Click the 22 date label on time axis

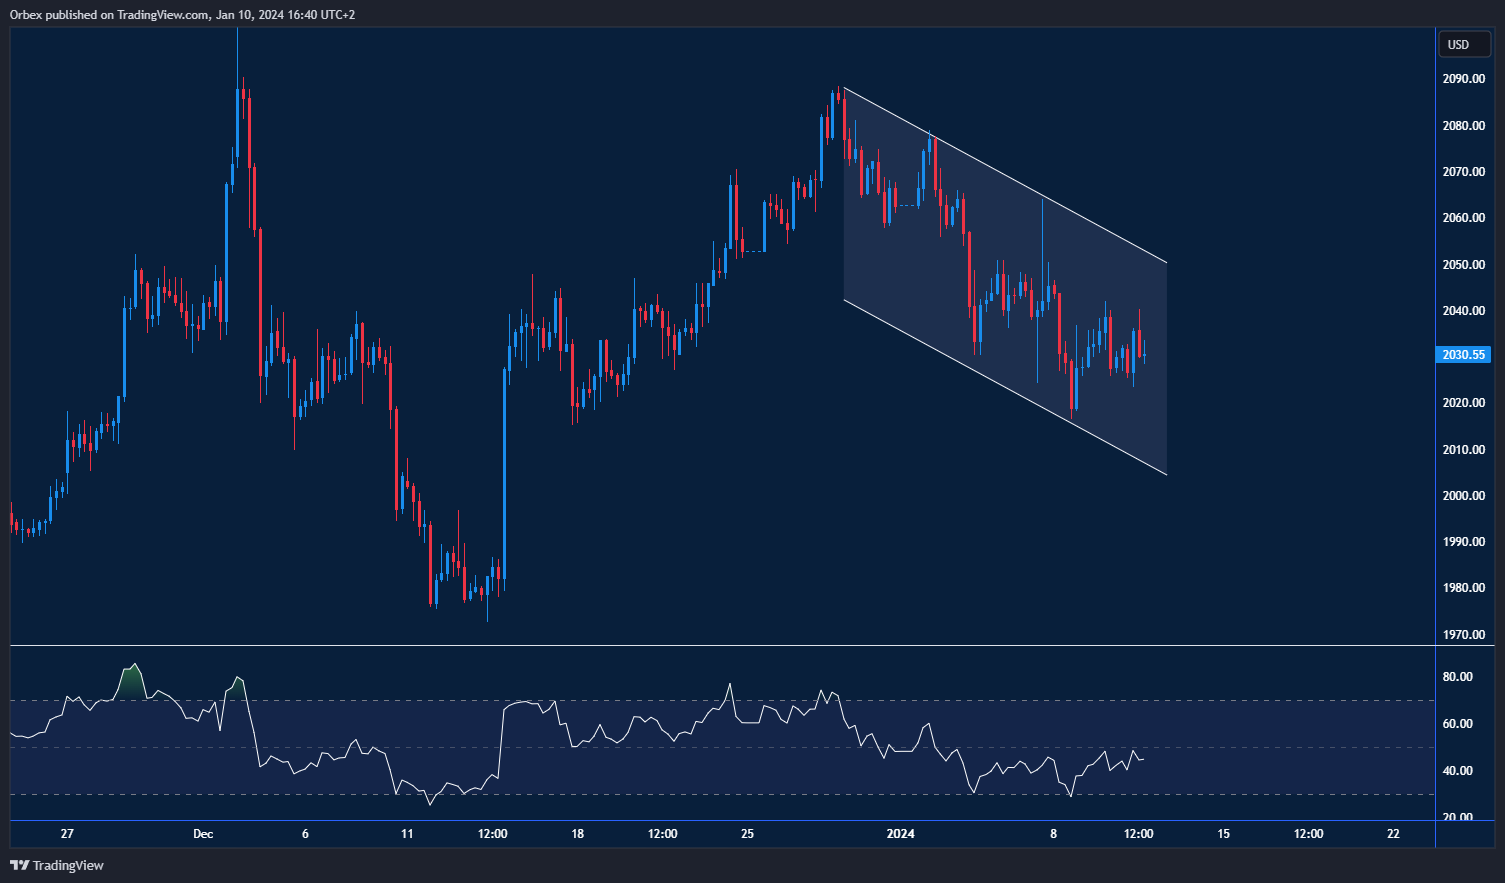[x=1393, y=834]
